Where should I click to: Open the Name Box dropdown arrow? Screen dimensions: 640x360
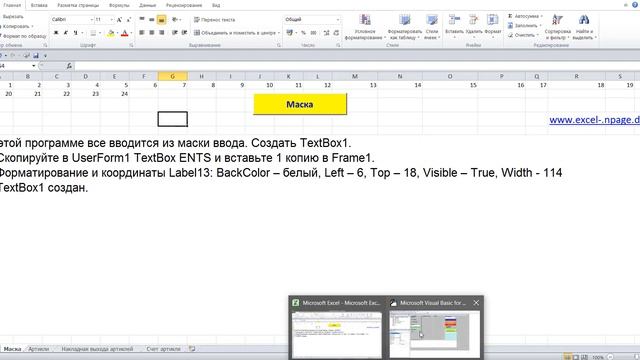pyautogui.click(x=33, y=66)
